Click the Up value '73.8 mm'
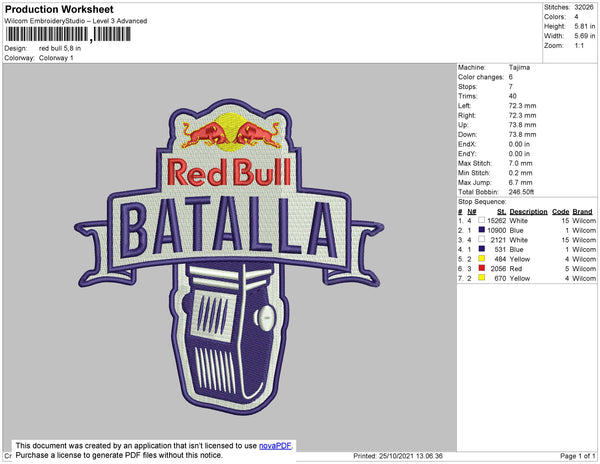Image resolution: width=600 pixels, height=464 pixels. (522, 125)
